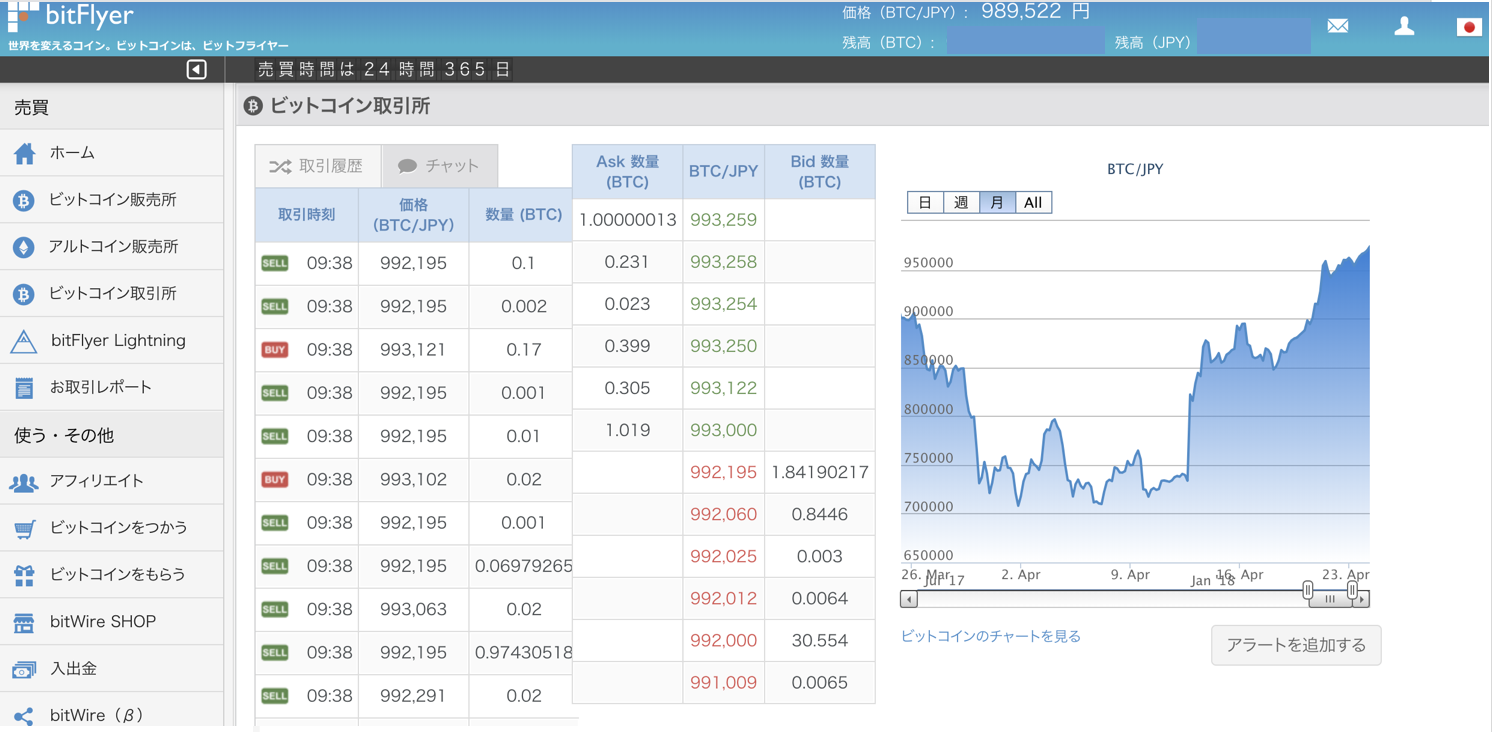This screenshot has width=1492, height=732.
Task: Go to ホーム in the sidebar
Action: tap(112, 153)
